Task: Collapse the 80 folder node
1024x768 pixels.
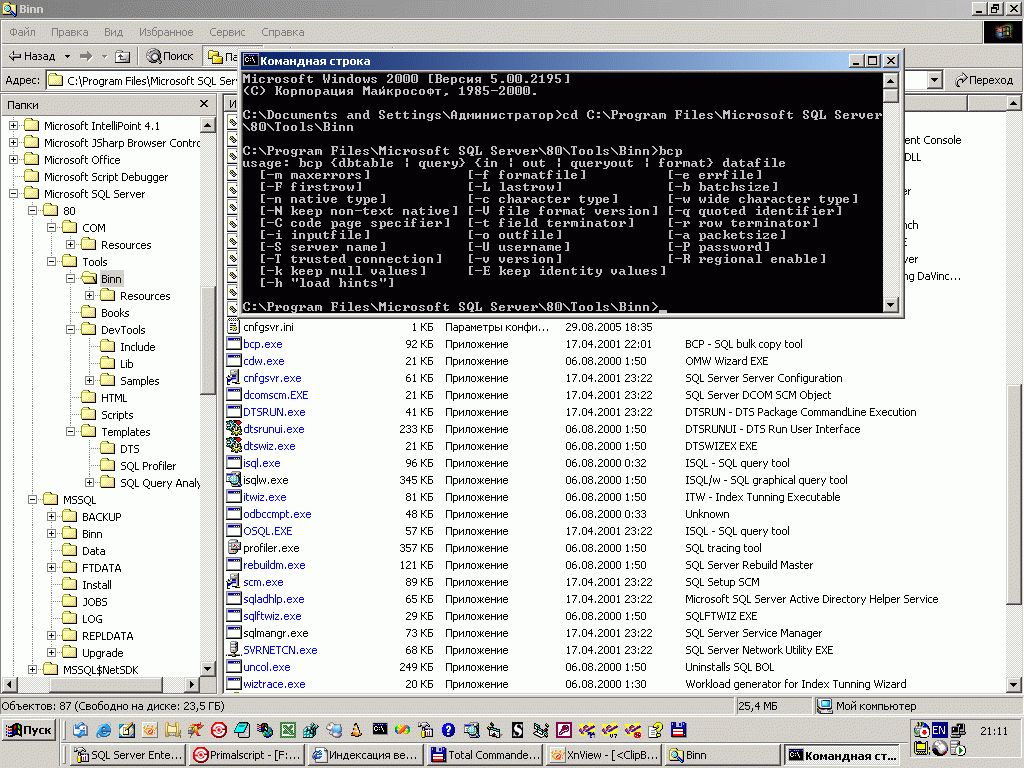Action: point(32,210)
